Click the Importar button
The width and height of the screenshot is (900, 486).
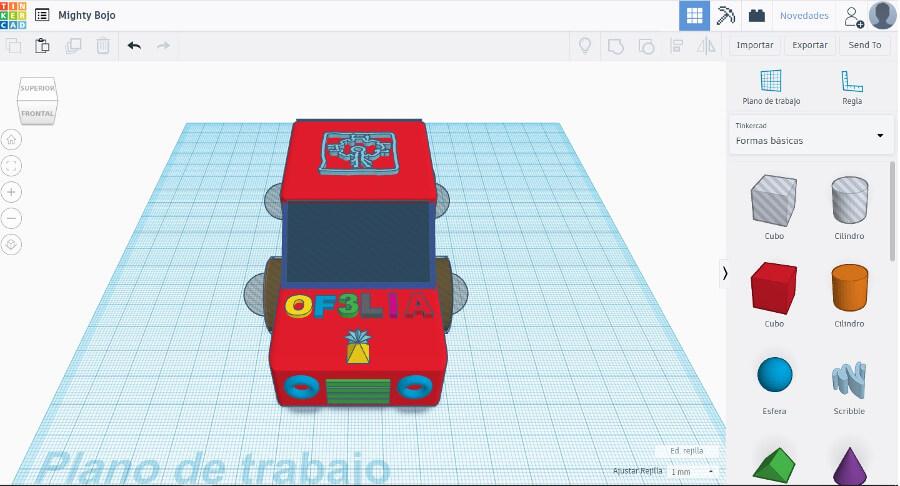click(755, 45)
